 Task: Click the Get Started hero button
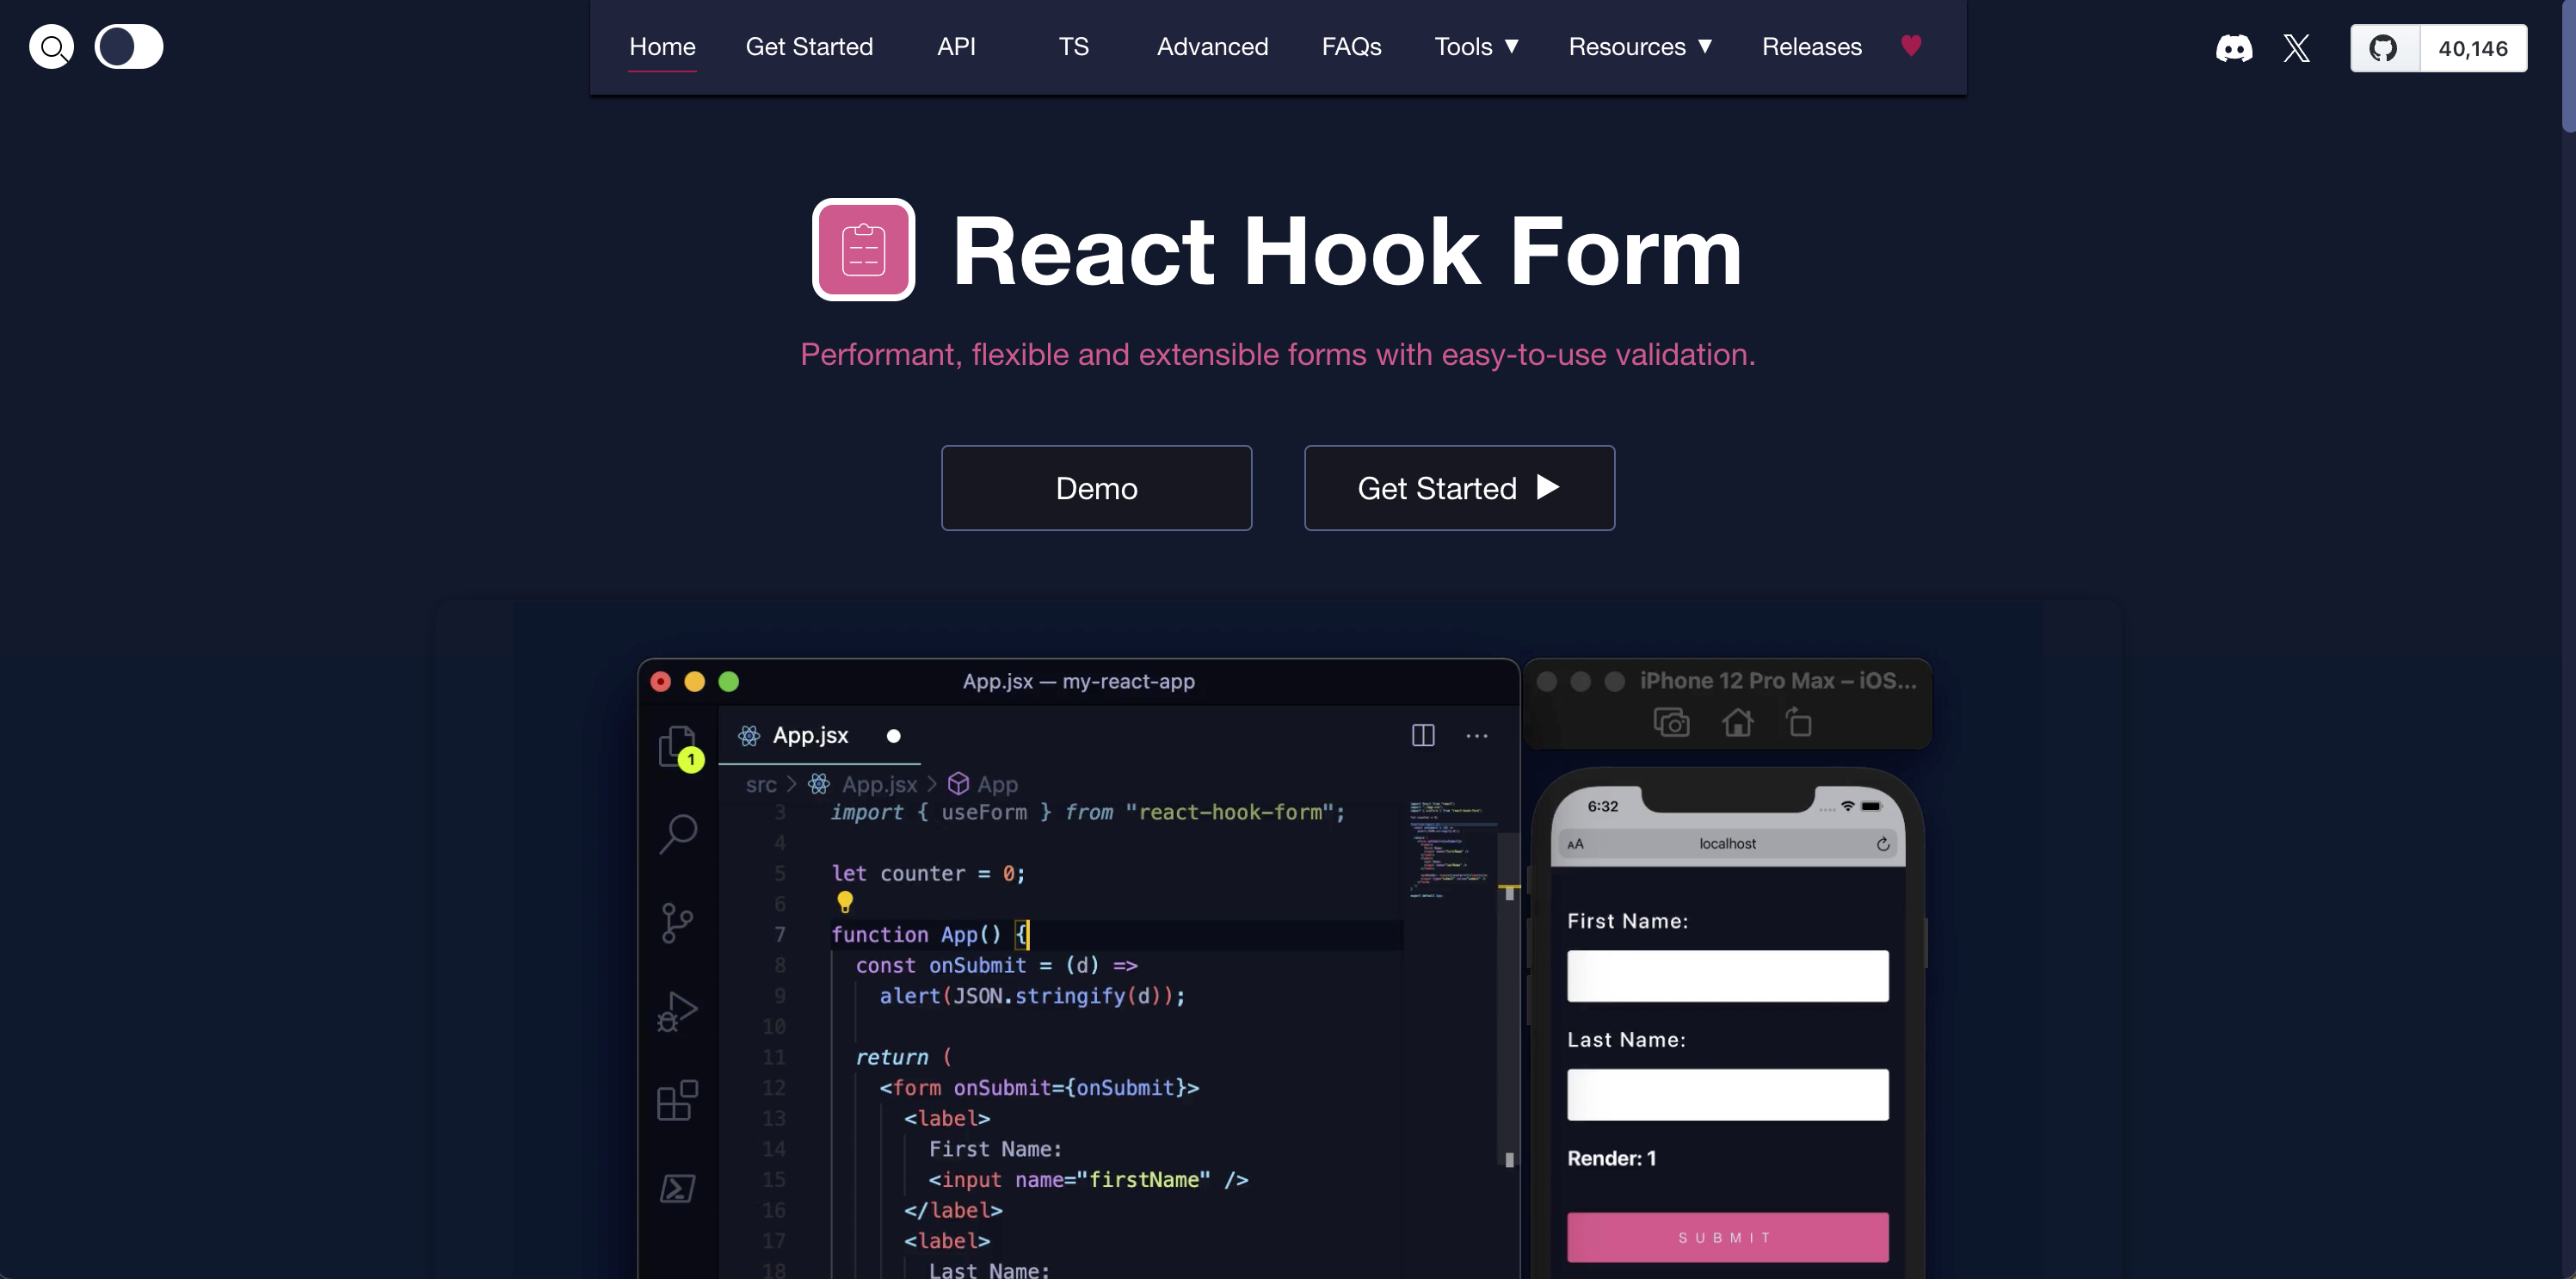(x=1458, y=488)
